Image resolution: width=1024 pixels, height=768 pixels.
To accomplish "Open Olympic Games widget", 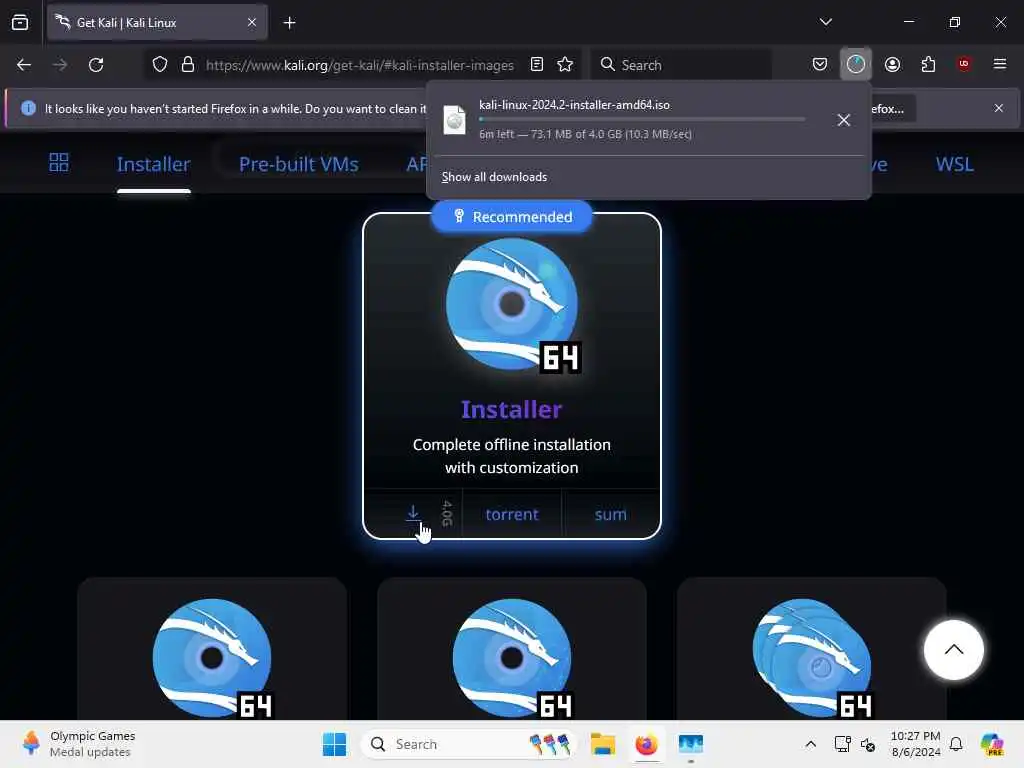I will point(78,744).
